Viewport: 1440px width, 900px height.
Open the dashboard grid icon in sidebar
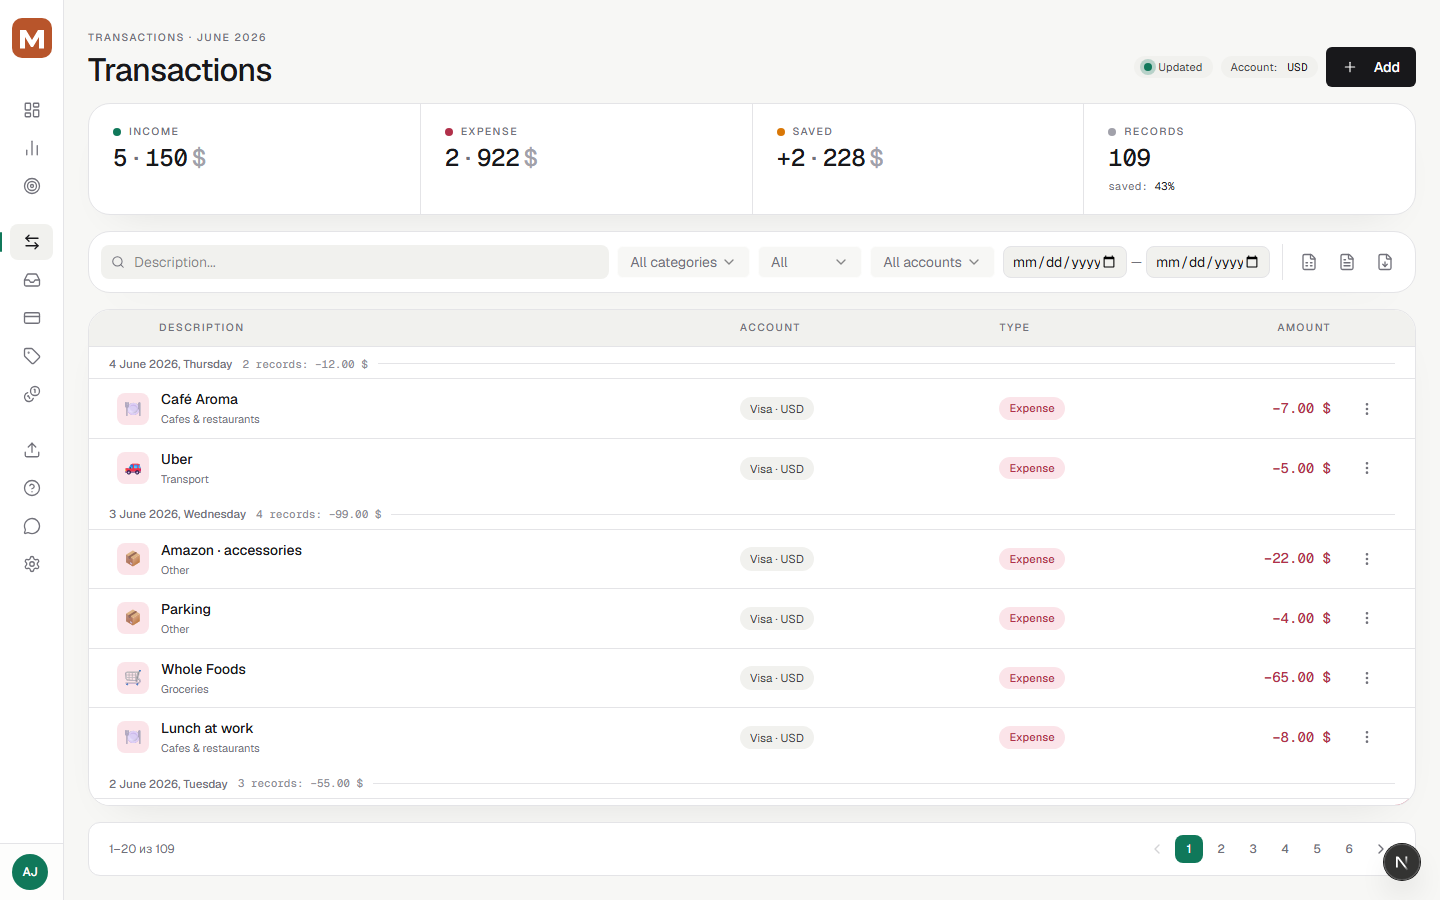pos(32,110)
